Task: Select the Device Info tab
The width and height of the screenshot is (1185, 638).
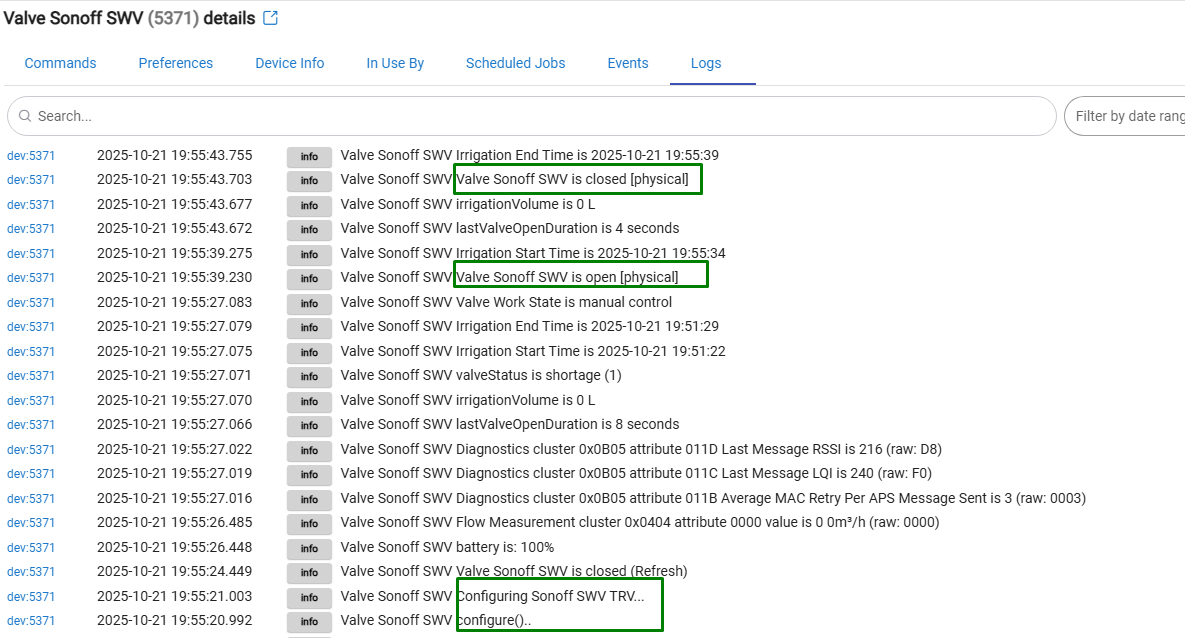Action: [x=290, y=63]
